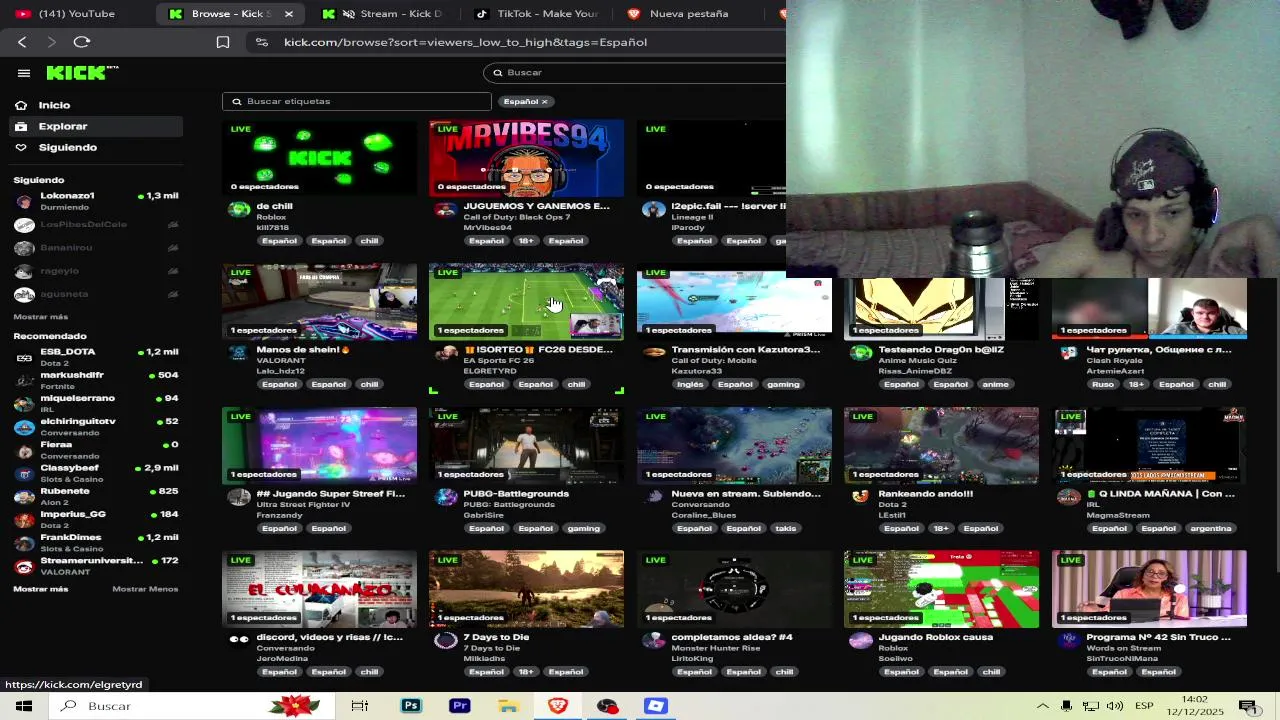1280x720 pixels.
Task: Expand Mostrar más under Recomendado
Action: (41, 589)
